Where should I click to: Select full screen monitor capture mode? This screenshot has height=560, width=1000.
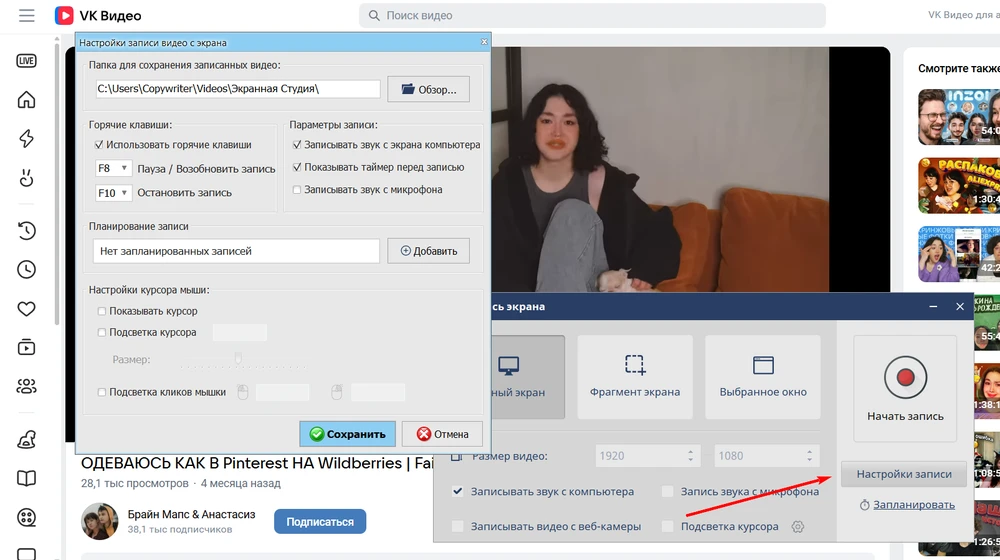tap(528, 377)
